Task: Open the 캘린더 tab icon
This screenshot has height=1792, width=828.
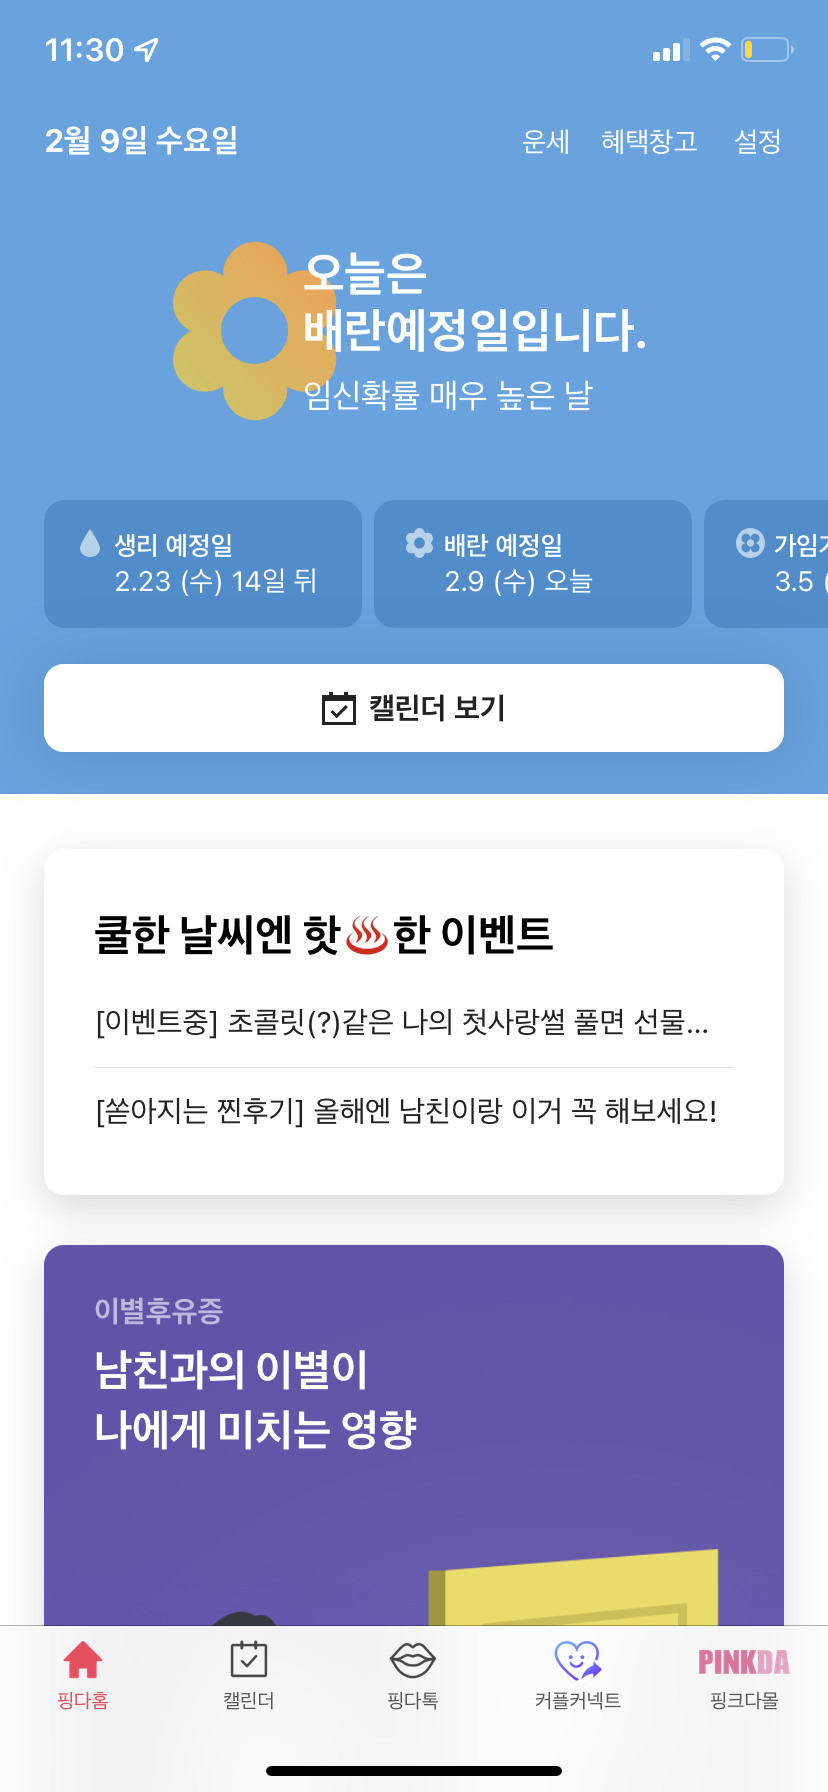Action: (x=248, y=1661)
